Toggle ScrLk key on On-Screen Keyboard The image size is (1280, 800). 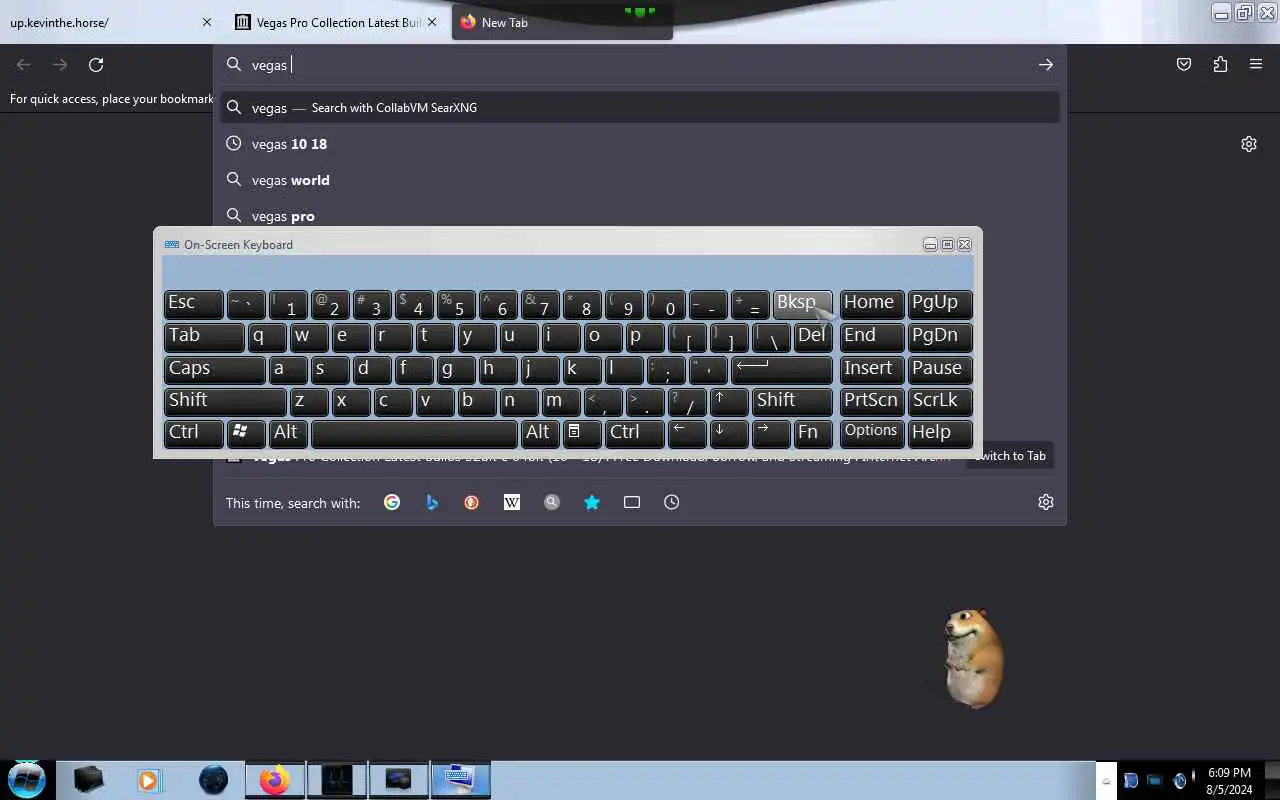(x=940, y=401)
